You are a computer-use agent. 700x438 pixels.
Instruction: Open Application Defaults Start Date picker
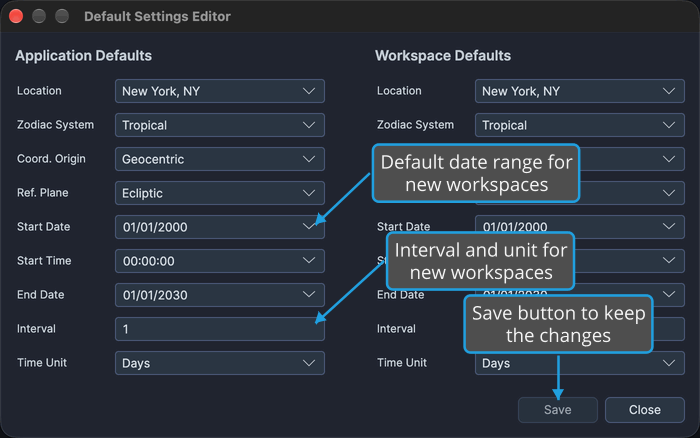[220, 227]
